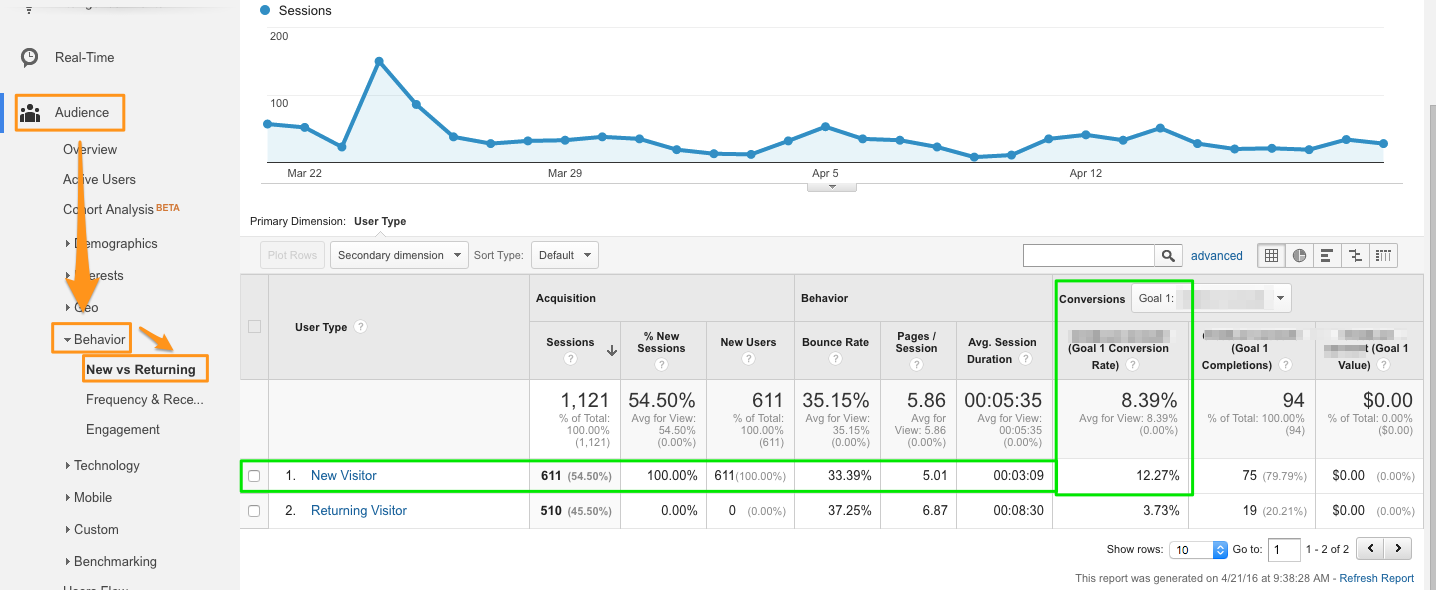Click the Refresh Report link

click(x=1377, y=578)
